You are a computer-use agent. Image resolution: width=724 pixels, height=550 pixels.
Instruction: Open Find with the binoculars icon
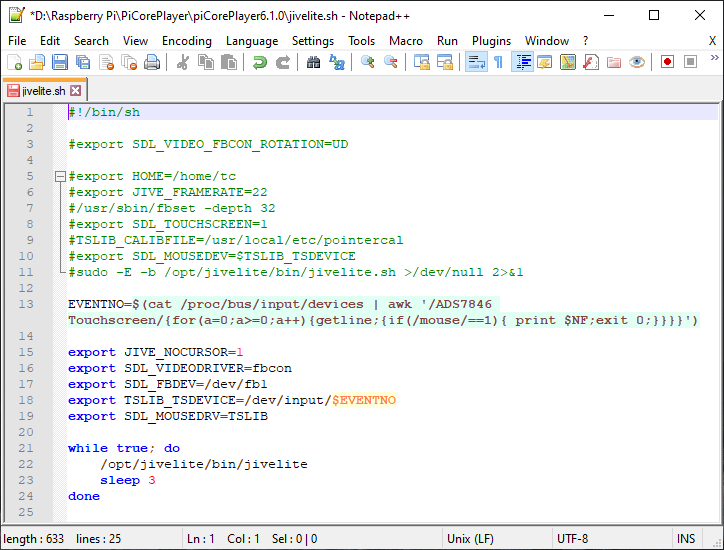tap(314, 62)
